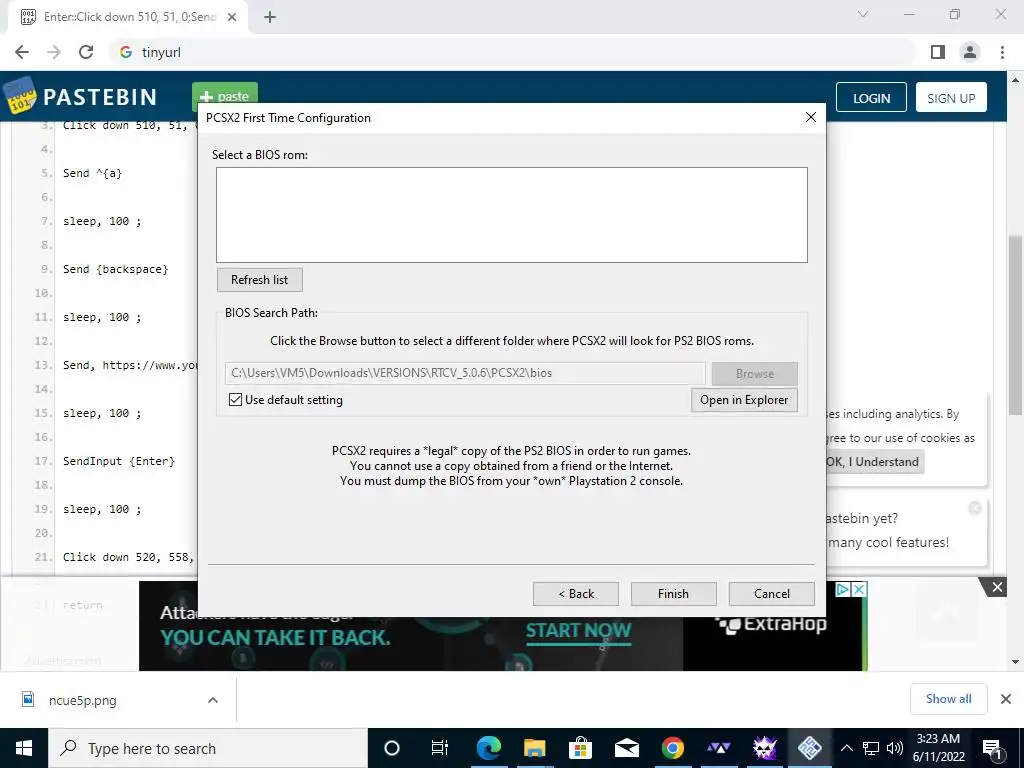Click the AdChoices icon on ad

842,589
